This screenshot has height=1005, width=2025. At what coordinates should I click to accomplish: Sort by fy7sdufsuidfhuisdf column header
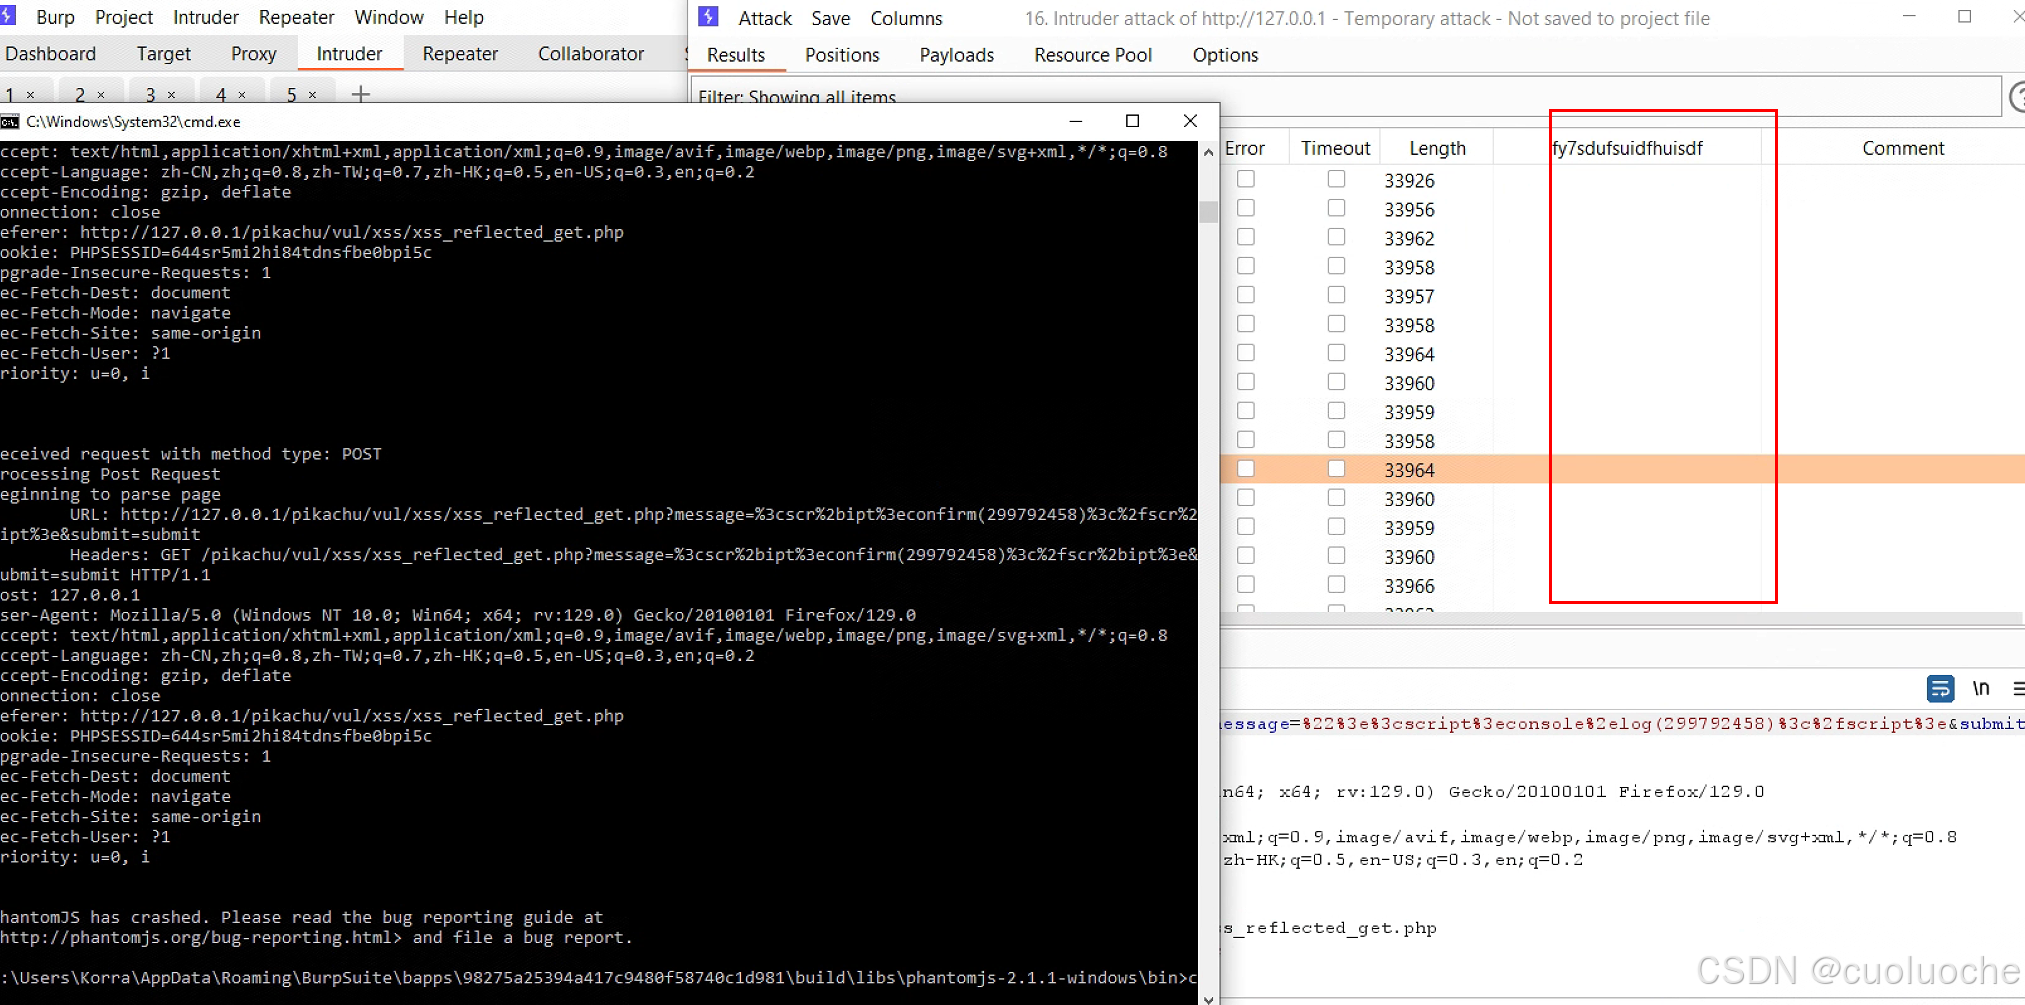click(1627, 148)
